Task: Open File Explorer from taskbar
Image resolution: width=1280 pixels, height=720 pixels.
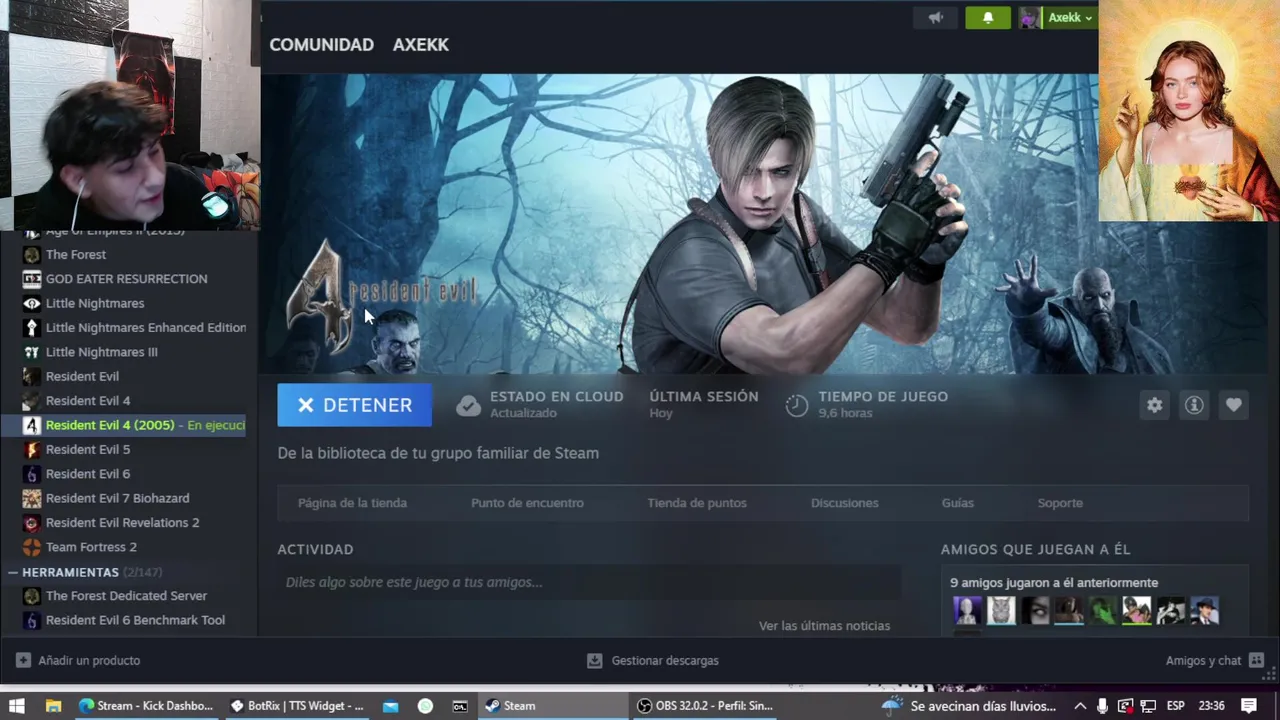Action: click(53, 706)
